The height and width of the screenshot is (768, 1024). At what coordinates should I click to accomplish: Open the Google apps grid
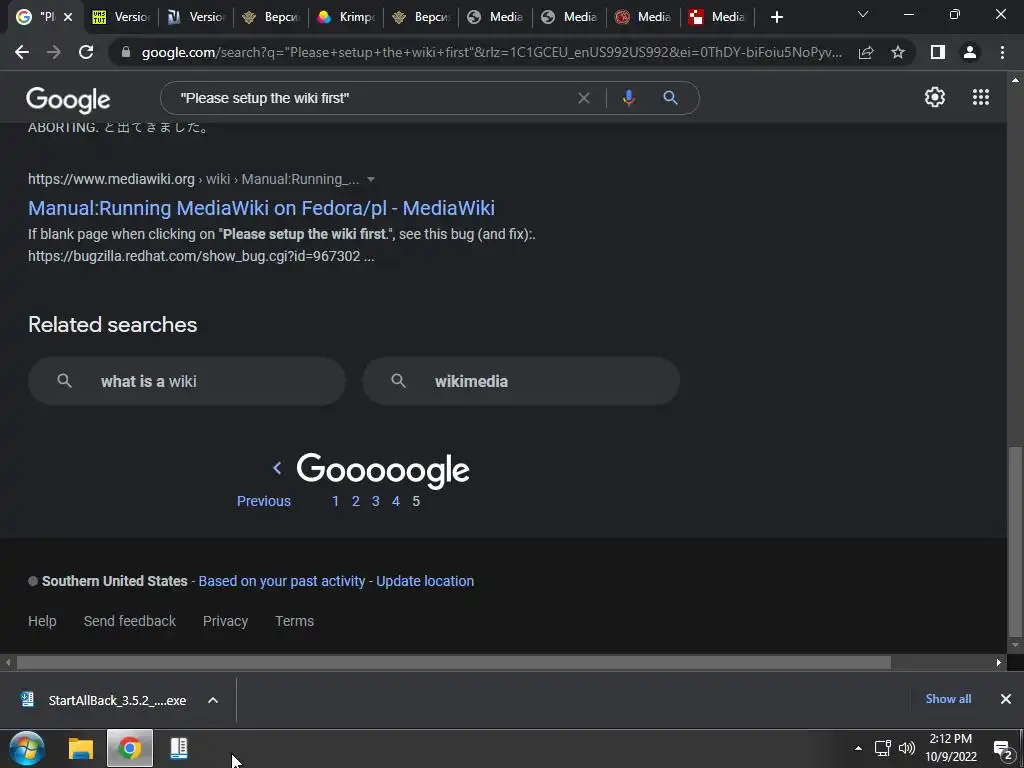coord(981,97)
